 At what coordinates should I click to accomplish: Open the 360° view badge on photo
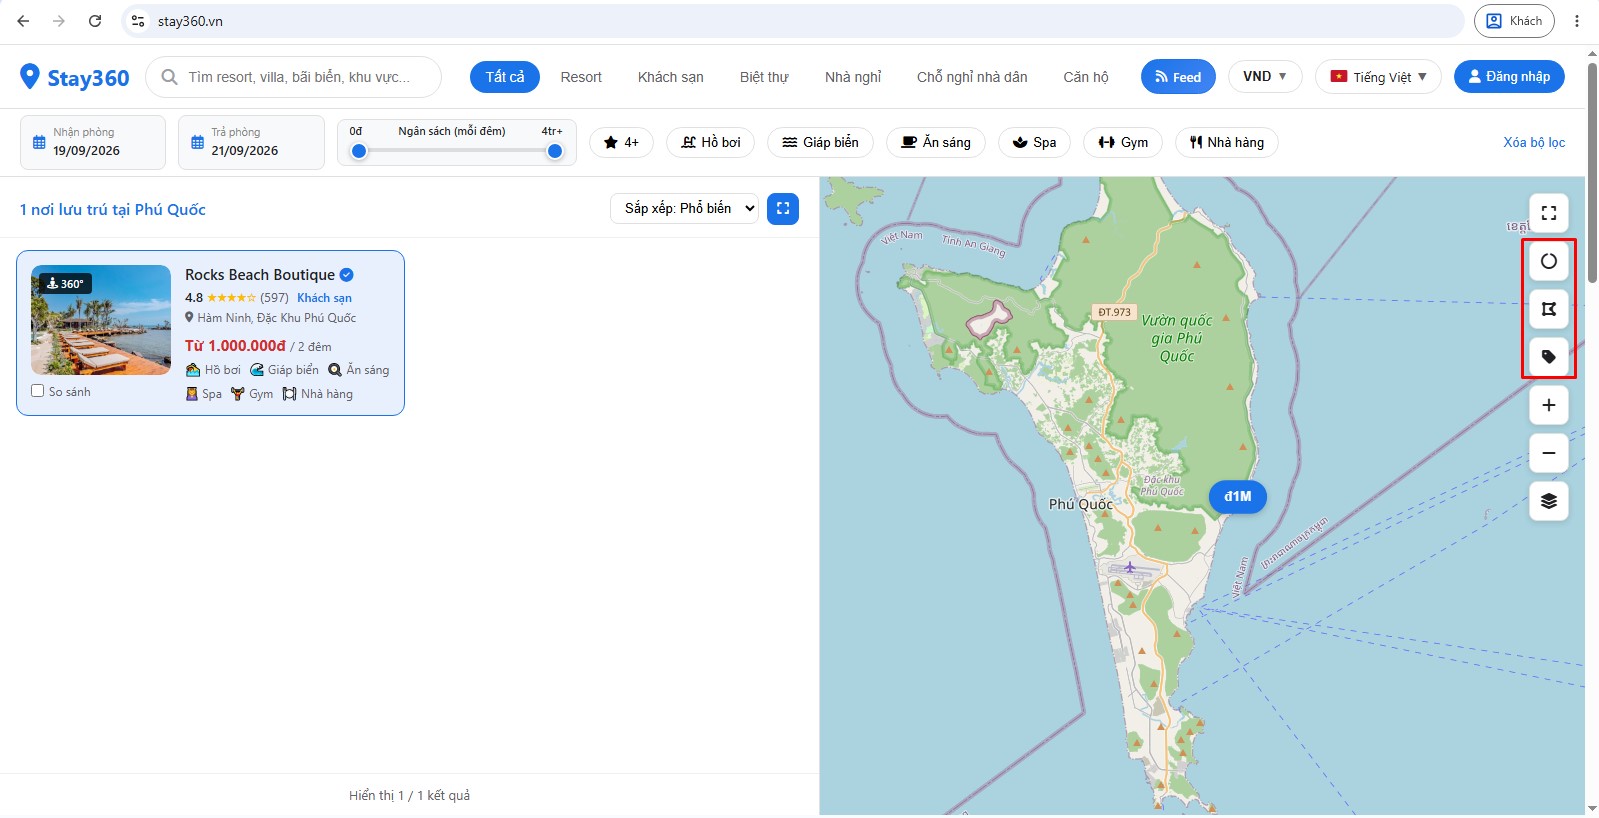[65, 284]
